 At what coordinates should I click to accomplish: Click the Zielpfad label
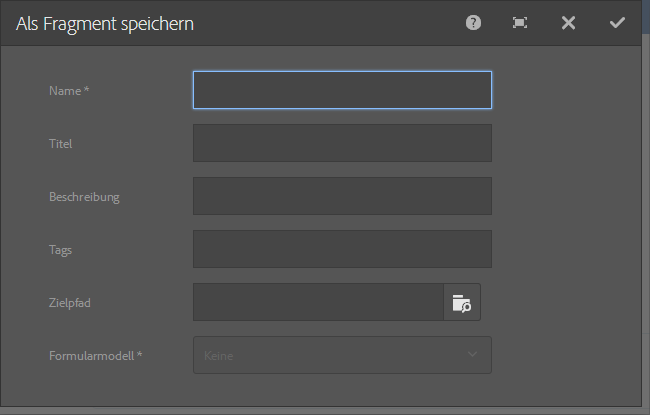(x=70, y=303)
